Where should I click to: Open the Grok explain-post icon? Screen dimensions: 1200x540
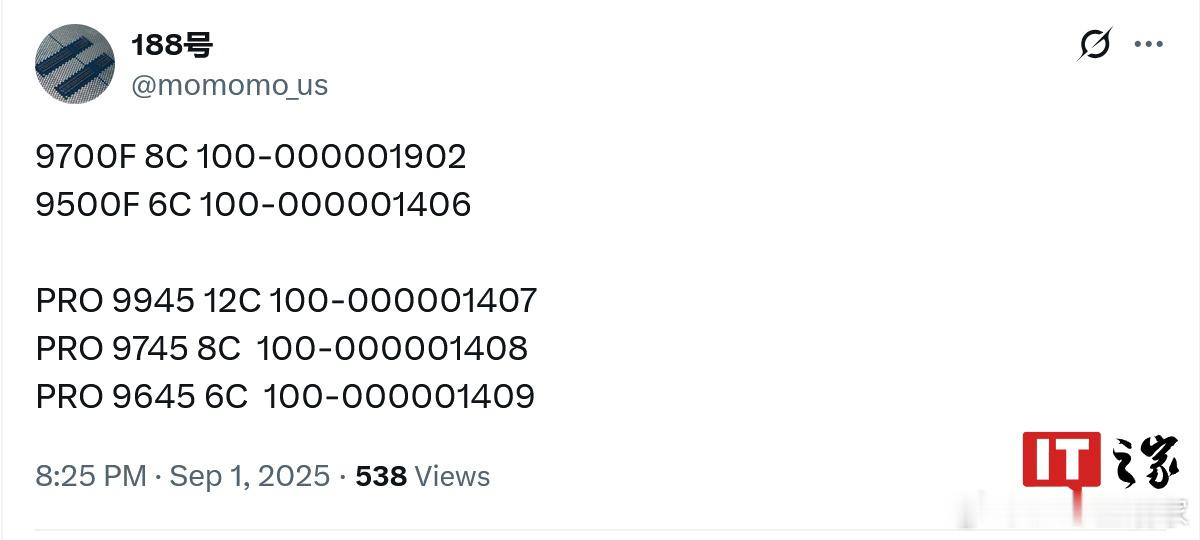[1095, 44]
